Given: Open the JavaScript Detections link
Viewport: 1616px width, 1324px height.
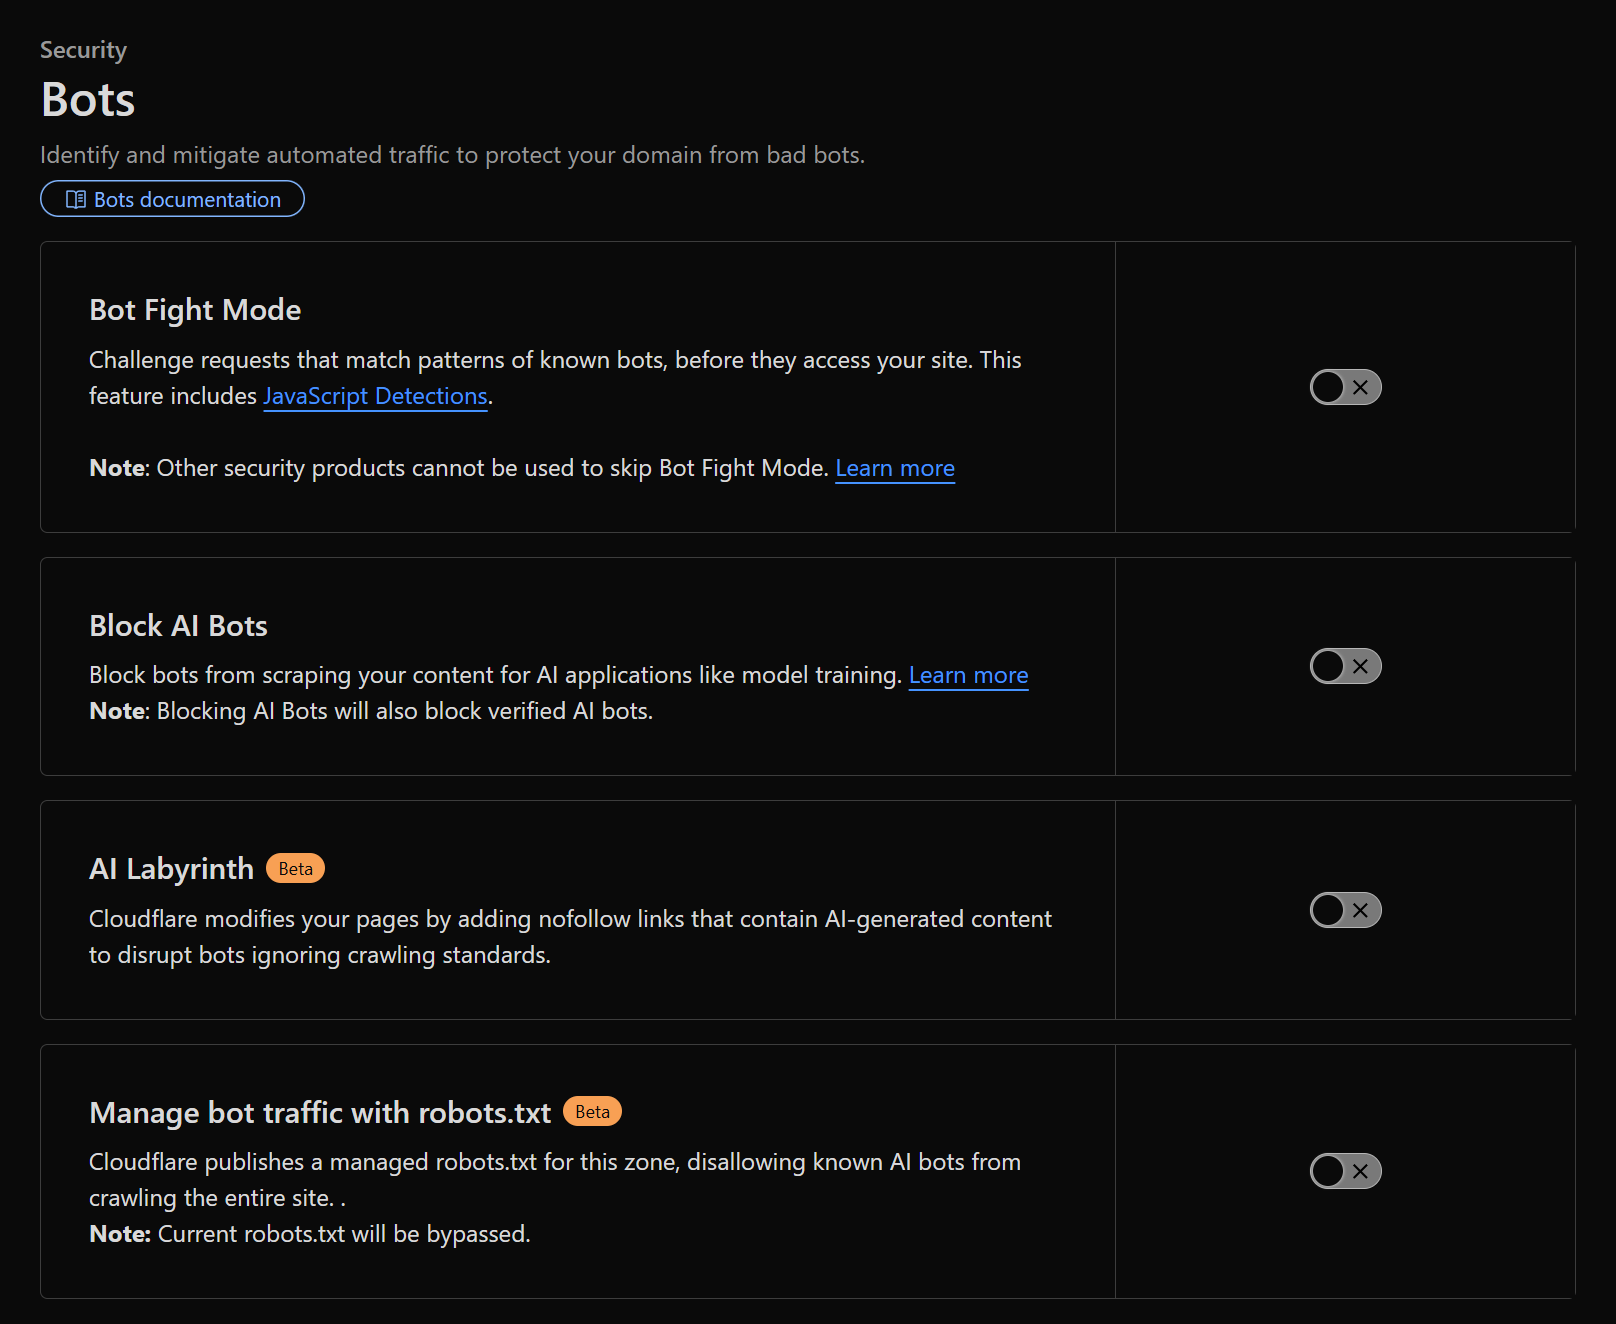Looking at the screenshot, I should pos(375,396).
